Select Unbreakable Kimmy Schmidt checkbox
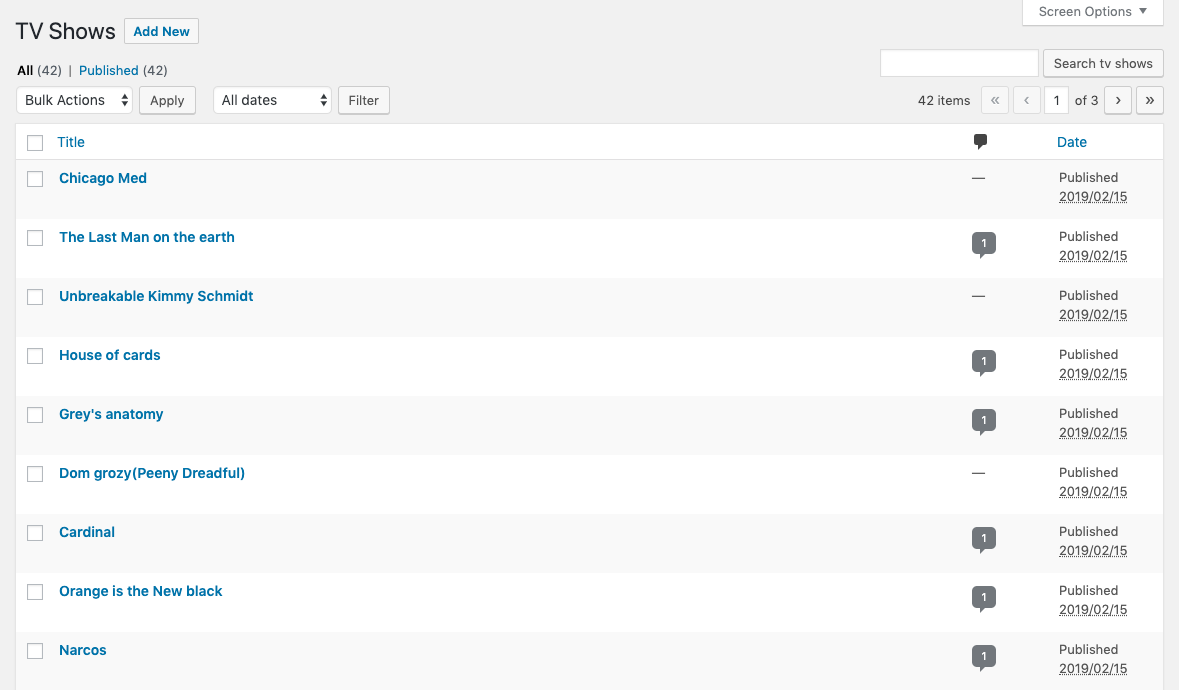1179x690 pixels. 35,297
